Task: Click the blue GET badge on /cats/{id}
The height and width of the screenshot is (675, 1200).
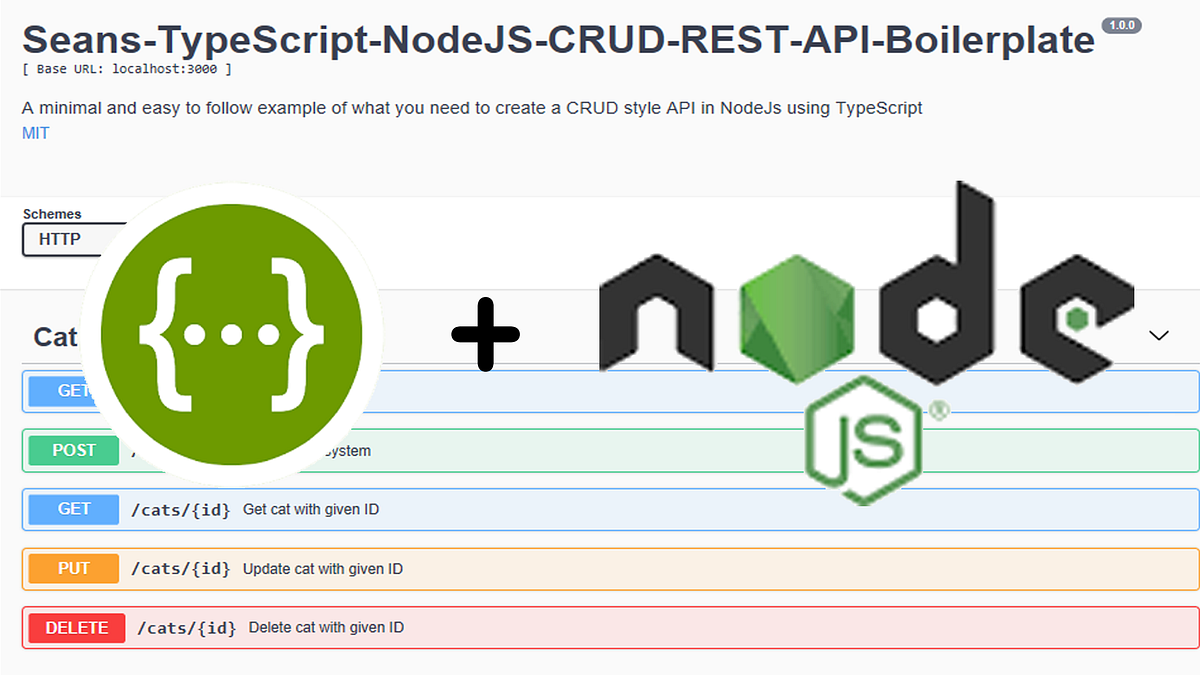Action: [72, 509]
